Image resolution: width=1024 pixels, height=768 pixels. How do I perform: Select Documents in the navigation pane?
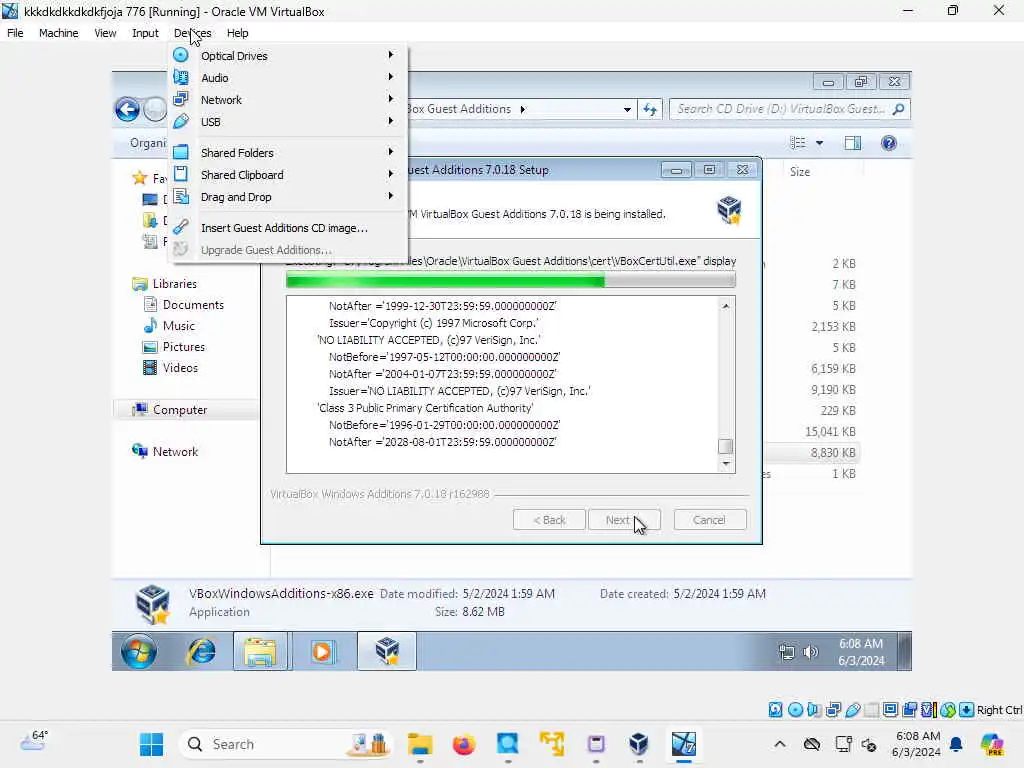point(193,305)
